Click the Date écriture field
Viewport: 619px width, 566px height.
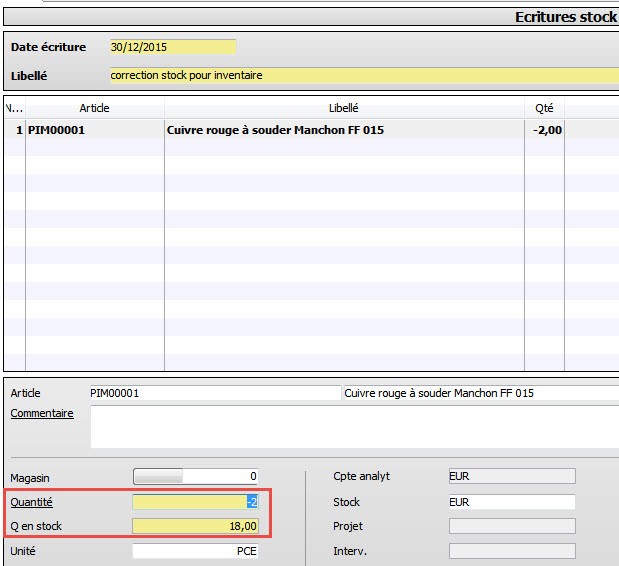172,47
